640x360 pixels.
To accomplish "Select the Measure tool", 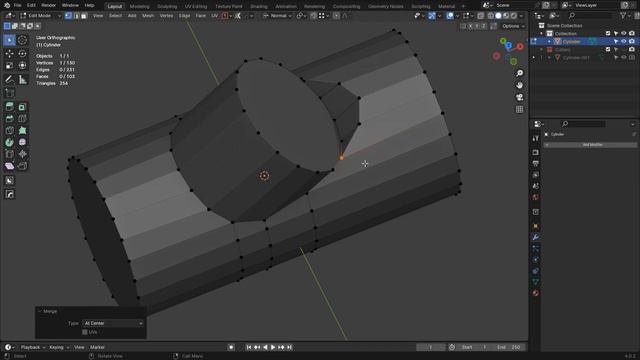I will tap(22, 80).
